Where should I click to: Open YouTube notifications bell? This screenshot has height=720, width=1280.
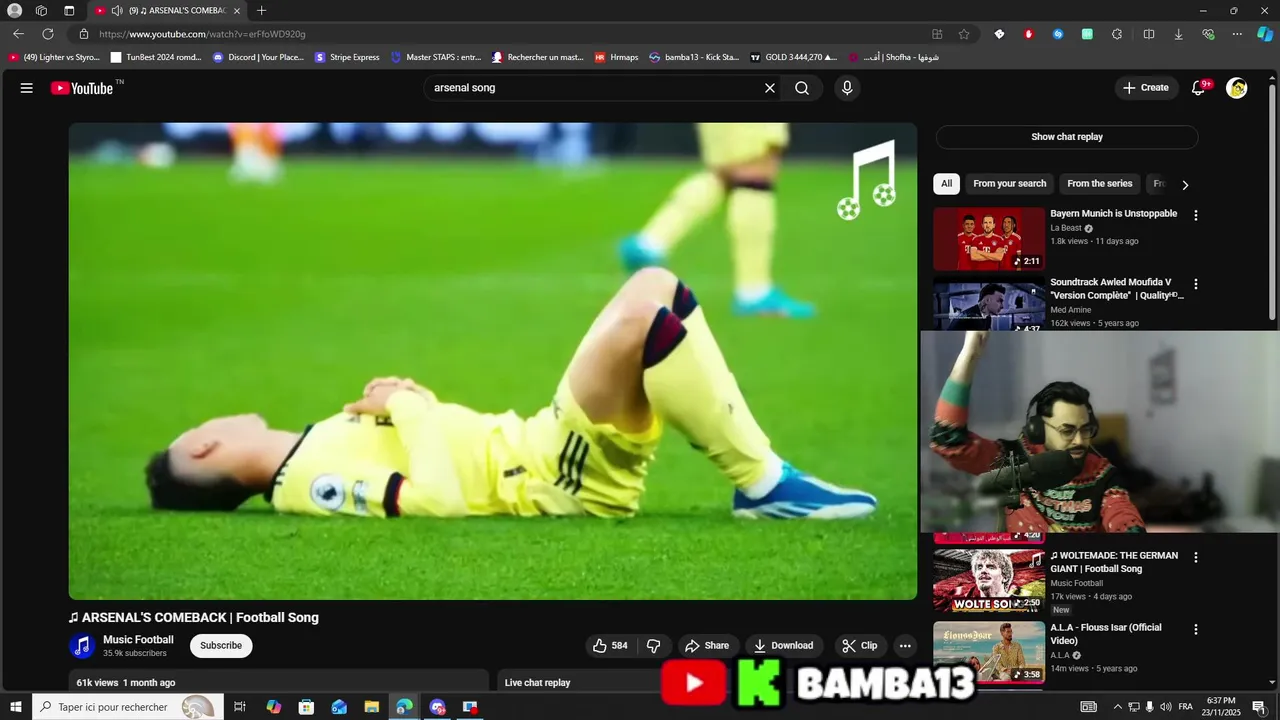1198,88
